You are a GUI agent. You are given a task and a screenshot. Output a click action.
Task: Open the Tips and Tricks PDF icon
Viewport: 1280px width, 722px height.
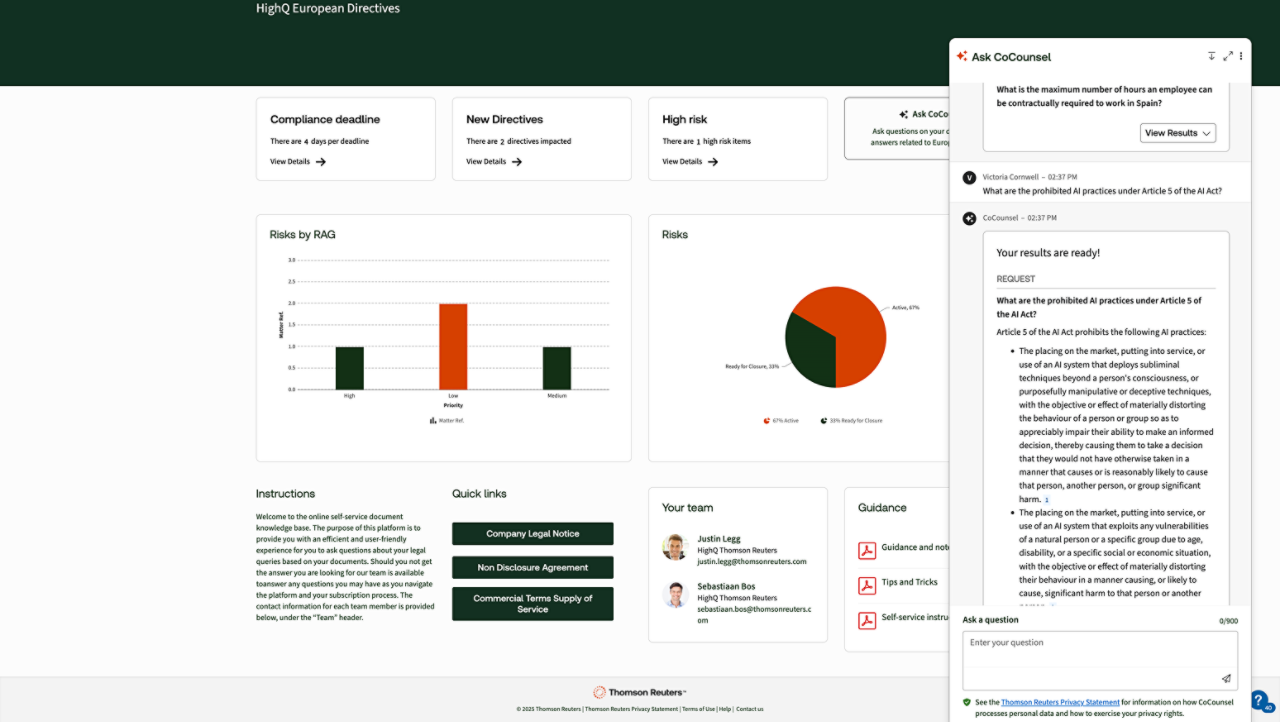(867, 585)
